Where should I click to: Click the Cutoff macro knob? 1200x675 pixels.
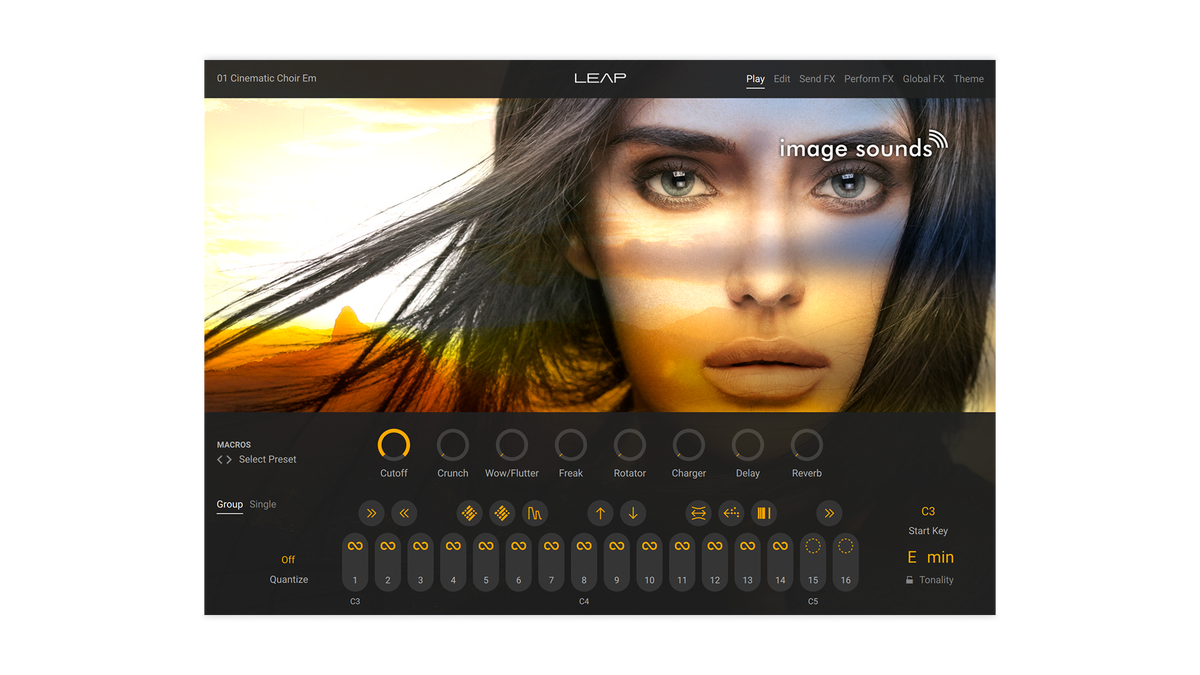click(394, 445)
